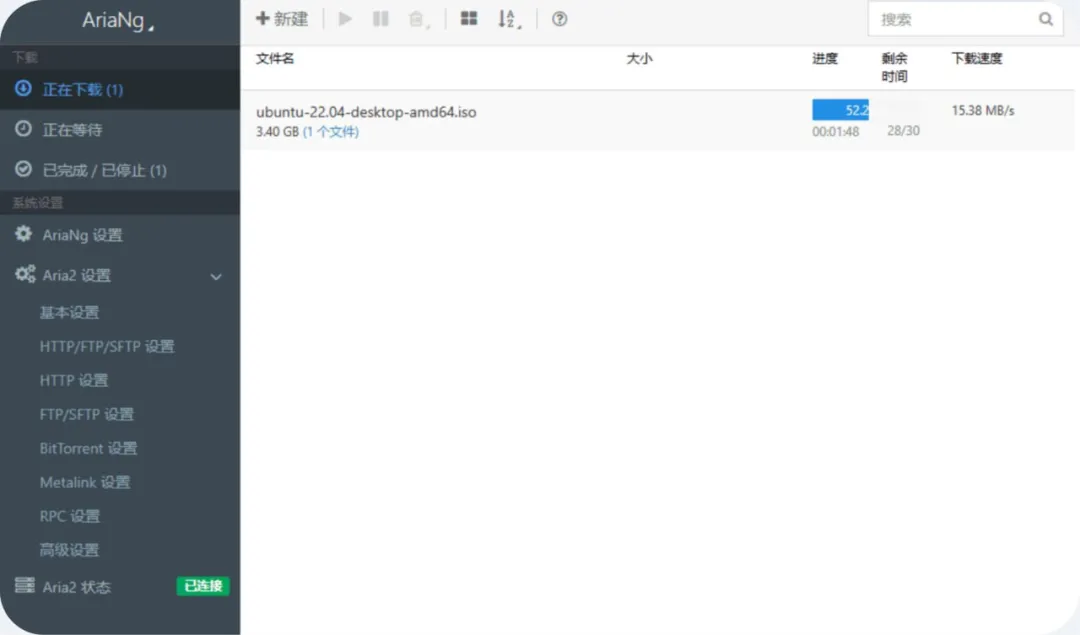Viewport: 1080px width, 635px height.
Task: Open 已完成 / 已停止 (1) list
Action: coord(120,170)
